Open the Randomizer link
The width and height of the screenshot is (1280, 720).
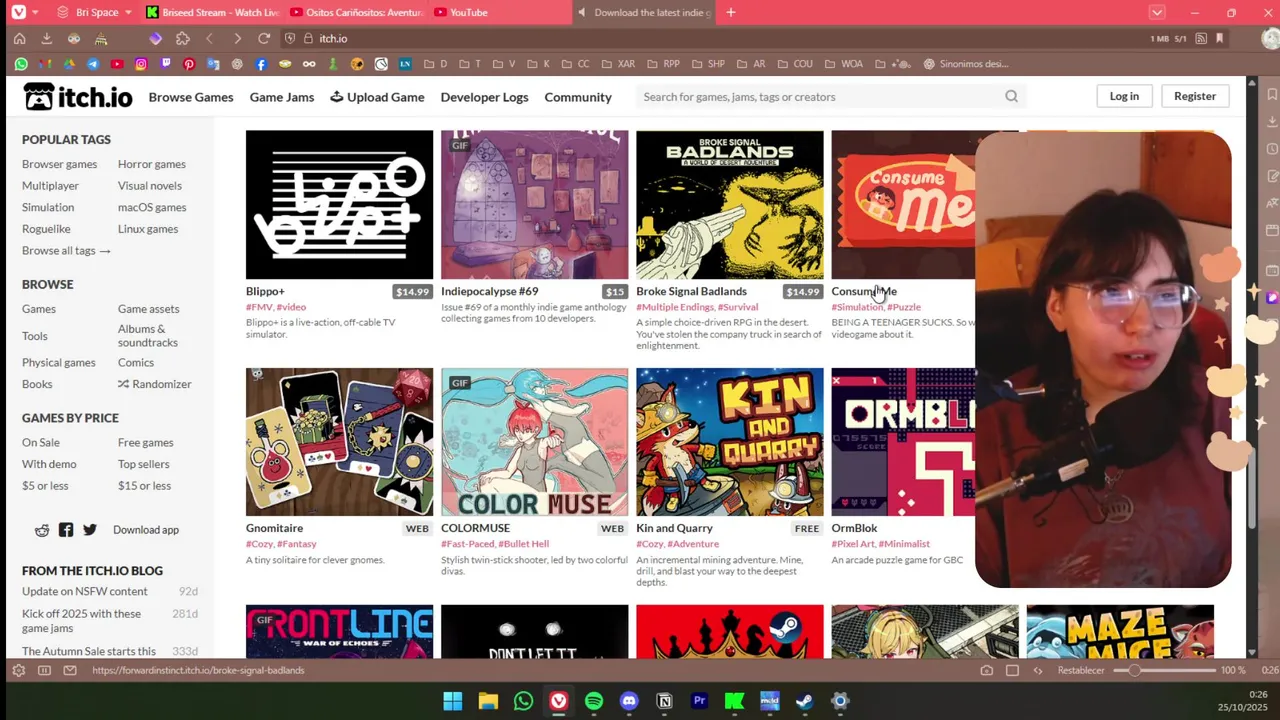[154, 384]
